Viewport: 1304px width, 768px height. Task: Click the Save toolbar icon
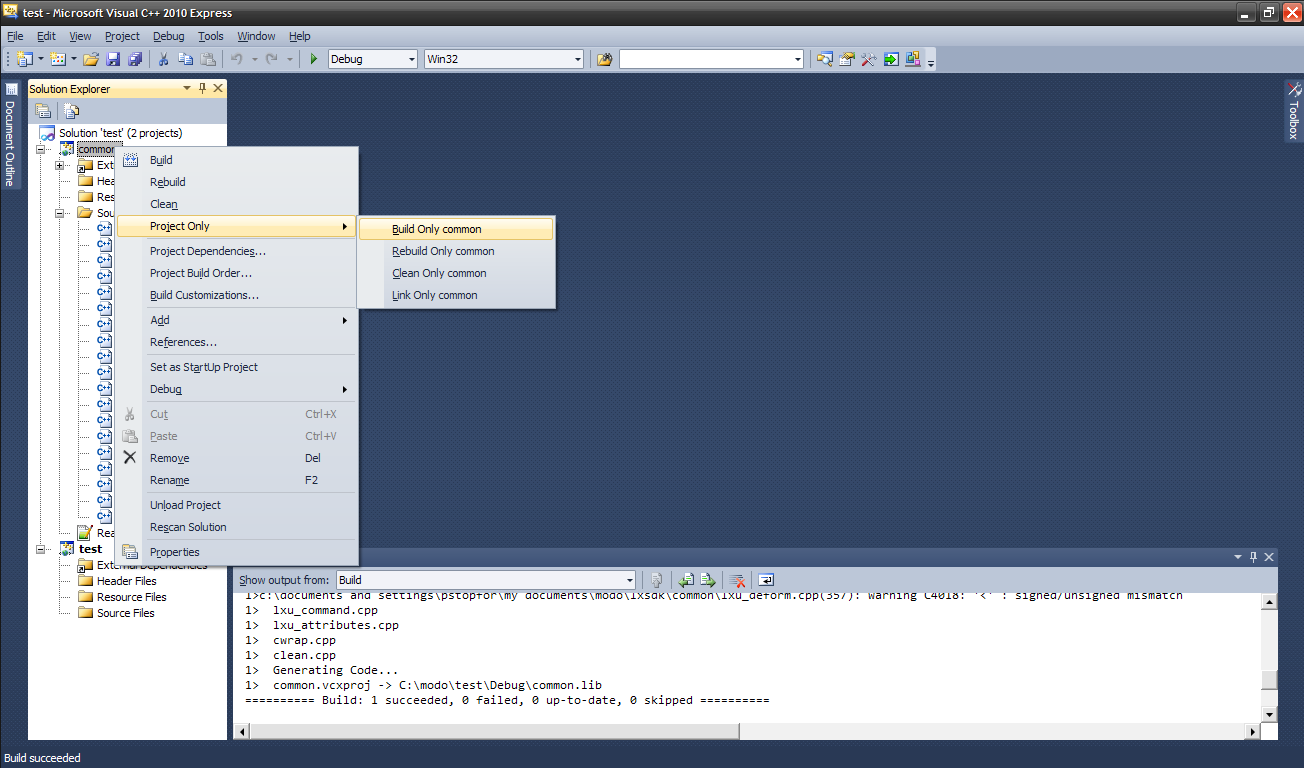tap(113, 59)
